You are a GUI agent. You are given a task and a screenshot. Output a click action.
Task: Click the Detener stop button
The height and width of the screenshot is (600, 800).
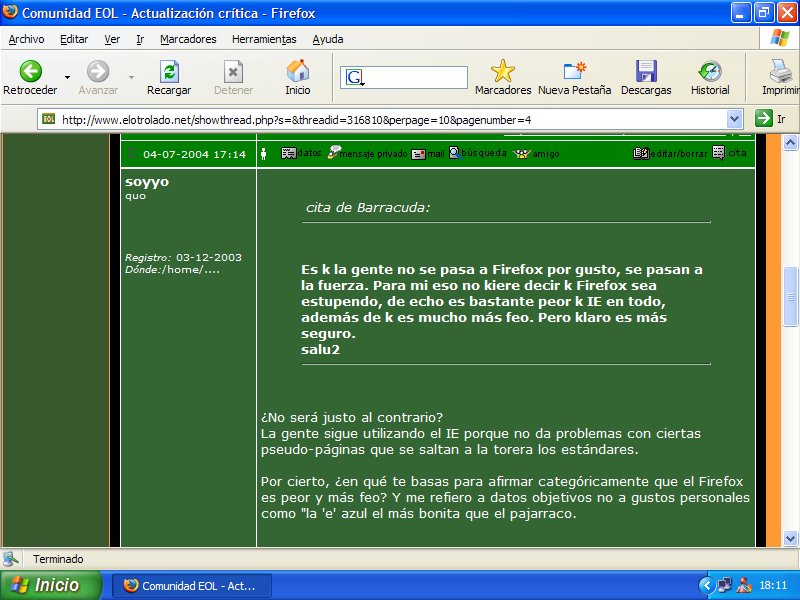[233, 78]
